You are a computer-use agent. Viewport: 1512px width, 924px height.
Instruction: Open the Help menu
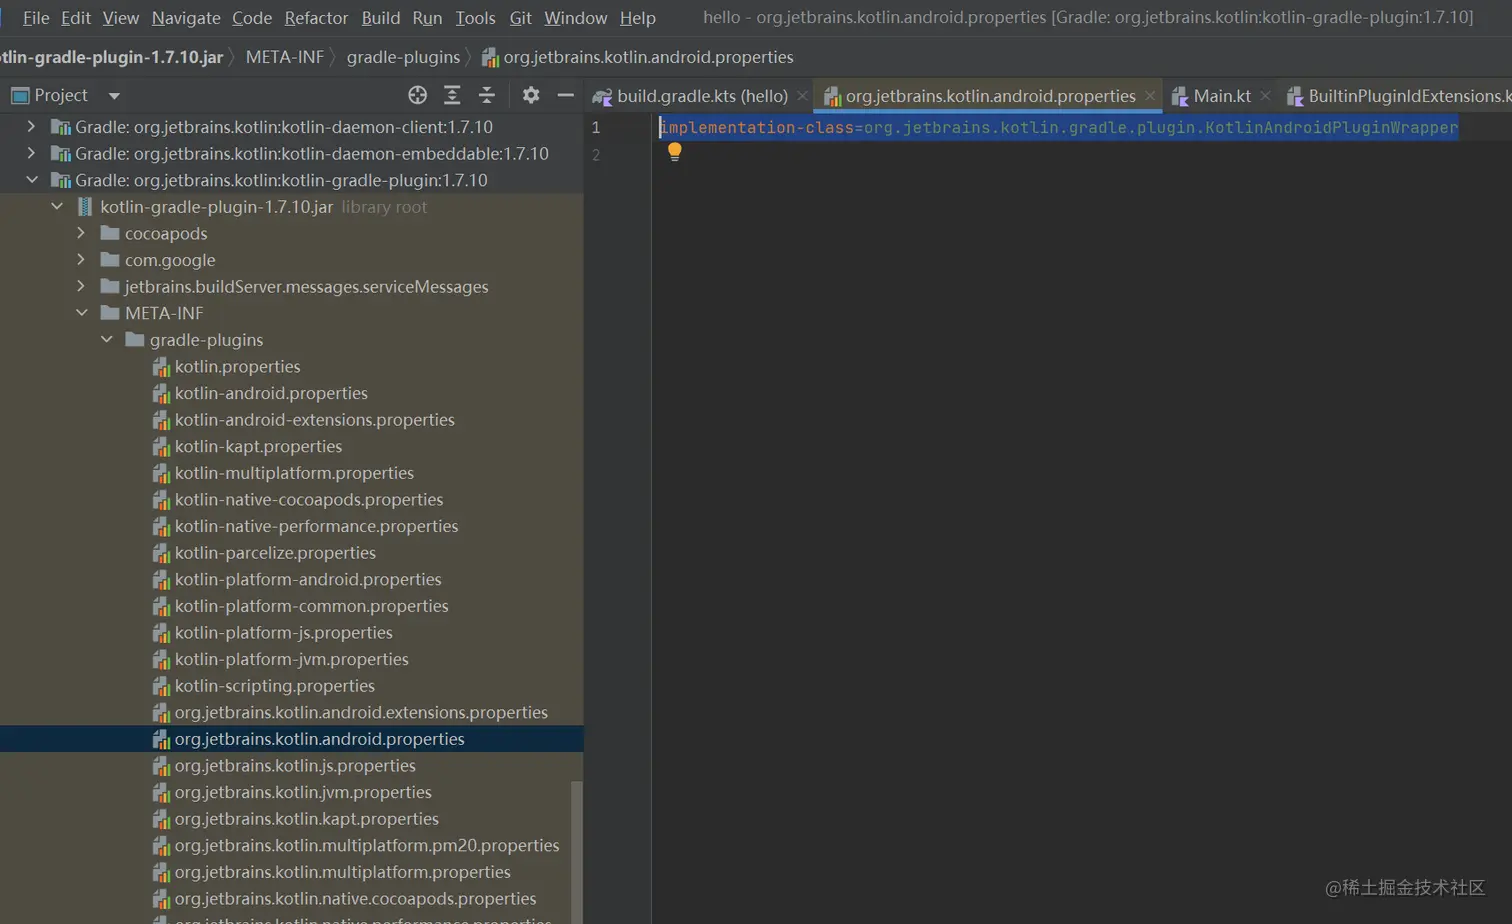click(x=638, y=18)
